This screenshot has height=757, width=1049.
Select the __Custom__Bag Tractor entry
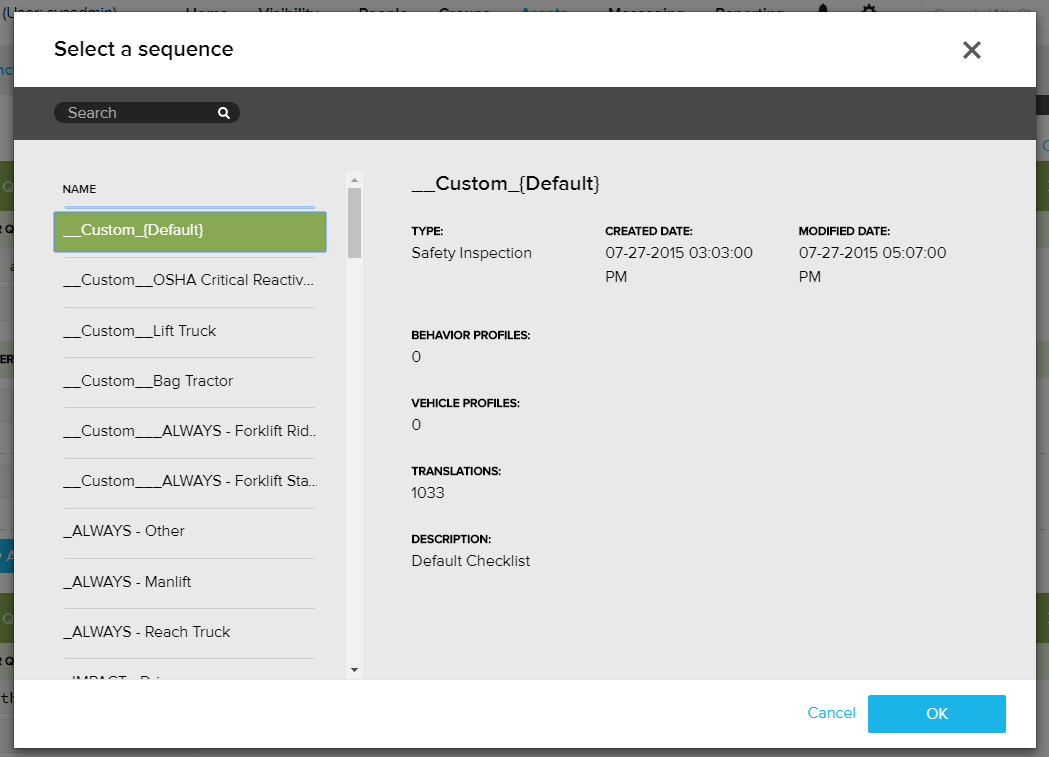[189, 381]
